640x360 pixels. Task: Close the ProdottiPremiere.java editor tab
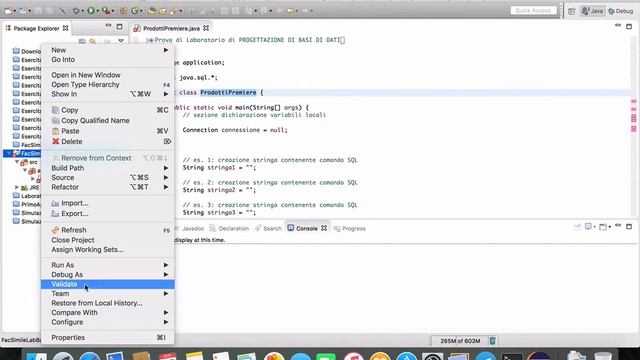click(206, 28)
